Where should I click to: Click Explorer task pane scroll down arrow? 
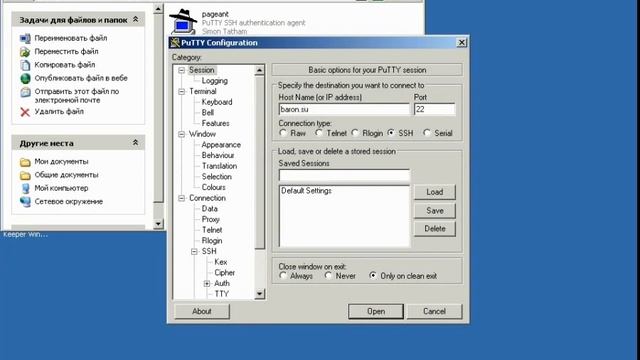(158, 224)
